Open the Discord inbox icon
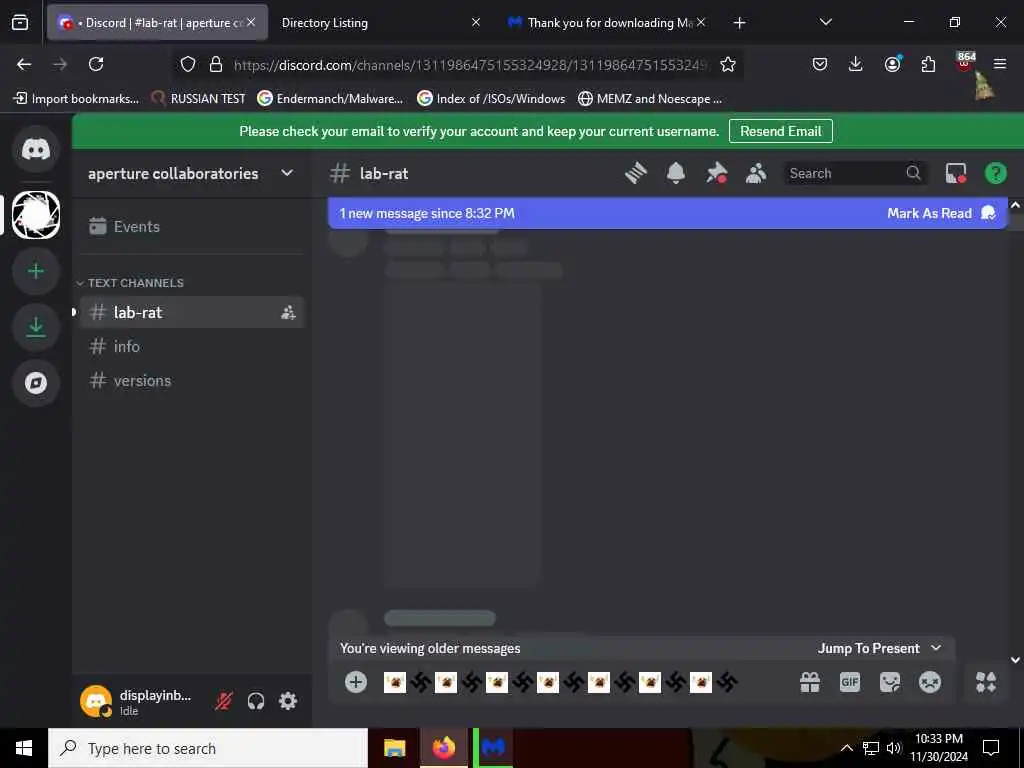 [x=955, y=173]
